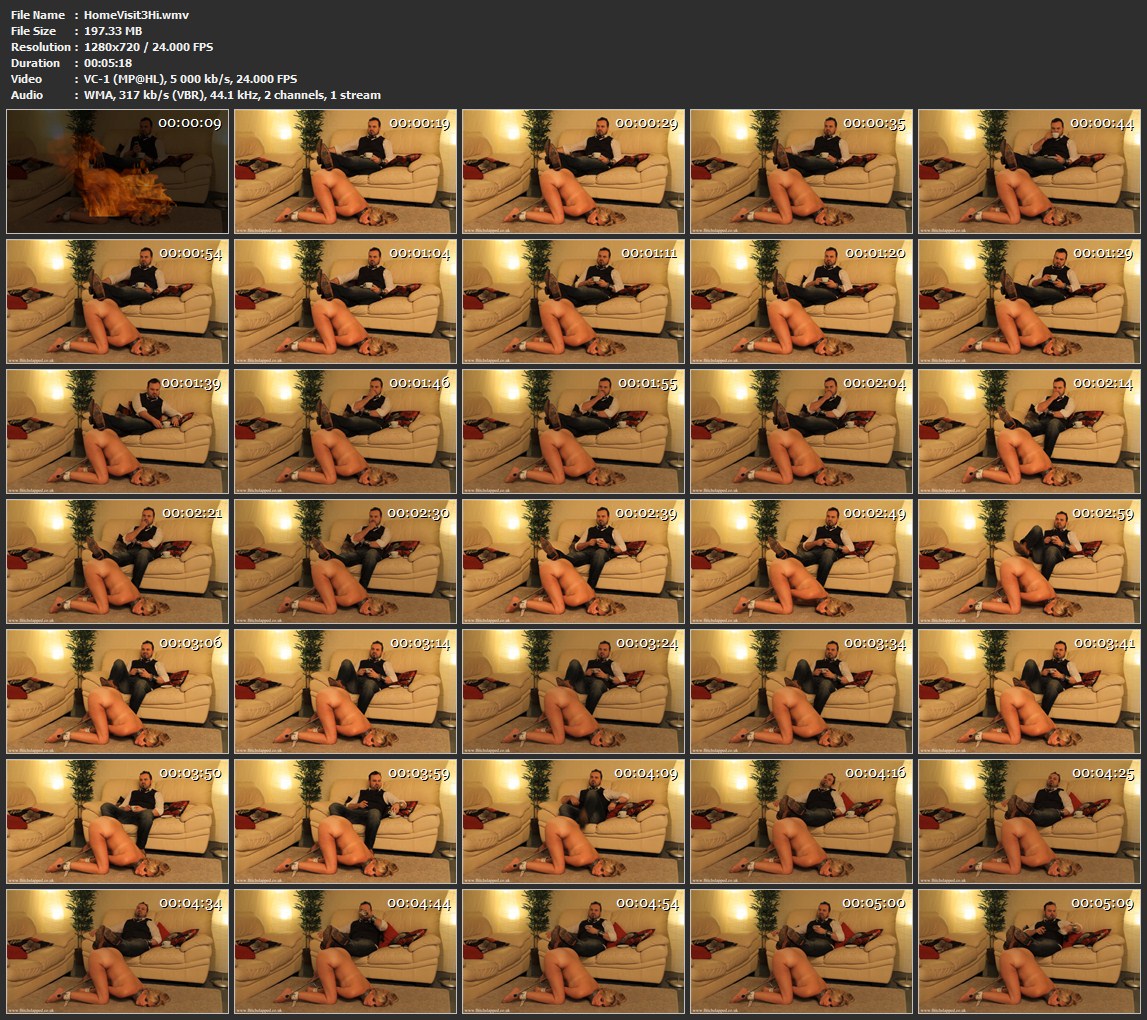Select the frame at 00:01:04
The height and width of the screenshot is (1020, 1147).
tap(345, 301)
